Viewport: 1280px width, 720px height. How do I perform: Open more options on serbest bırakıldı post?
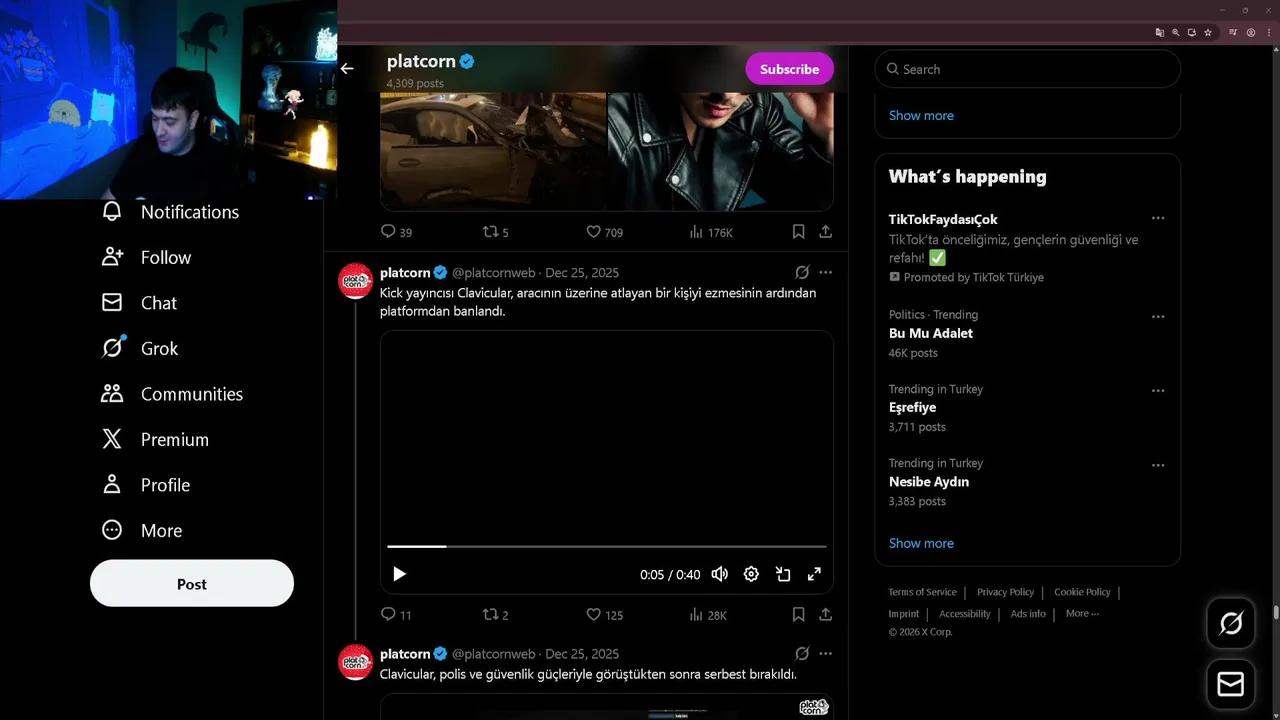pos(825,653)
